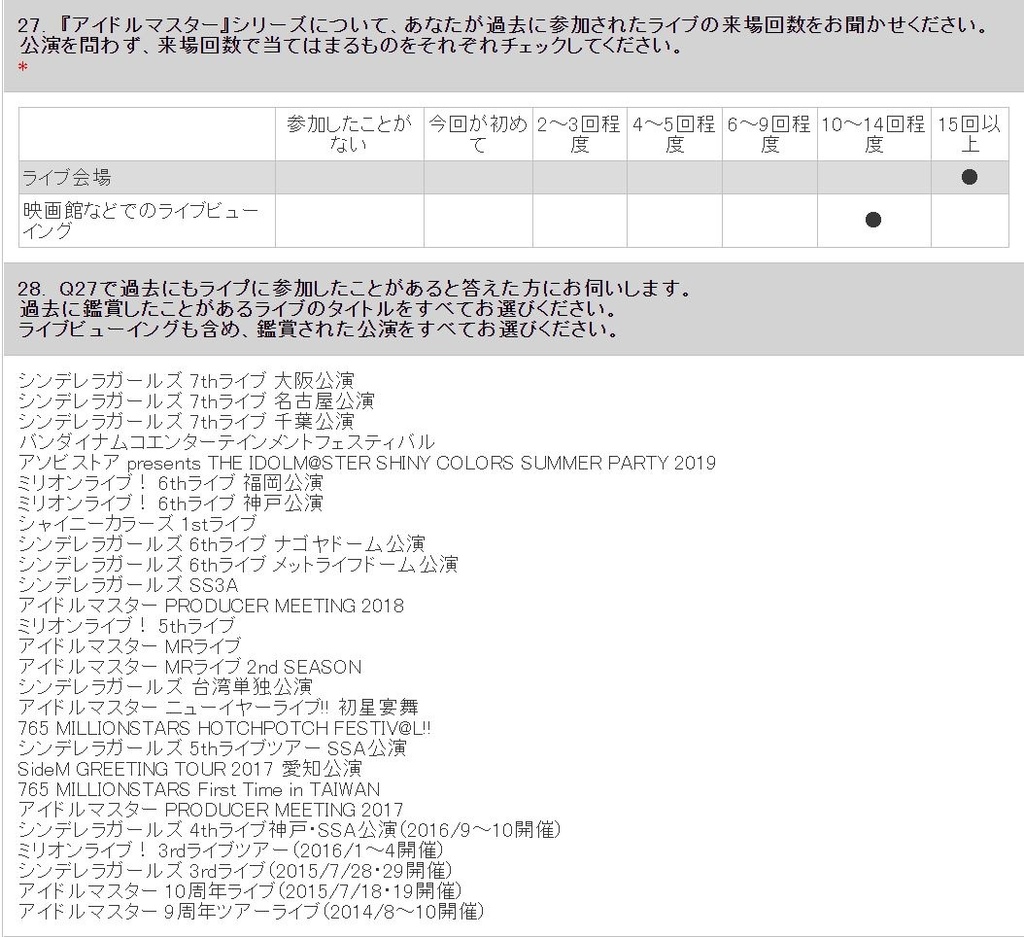Click the column header "今回が初めて"
Viewport: 1024px width, 937px height.
coord(478,134)
